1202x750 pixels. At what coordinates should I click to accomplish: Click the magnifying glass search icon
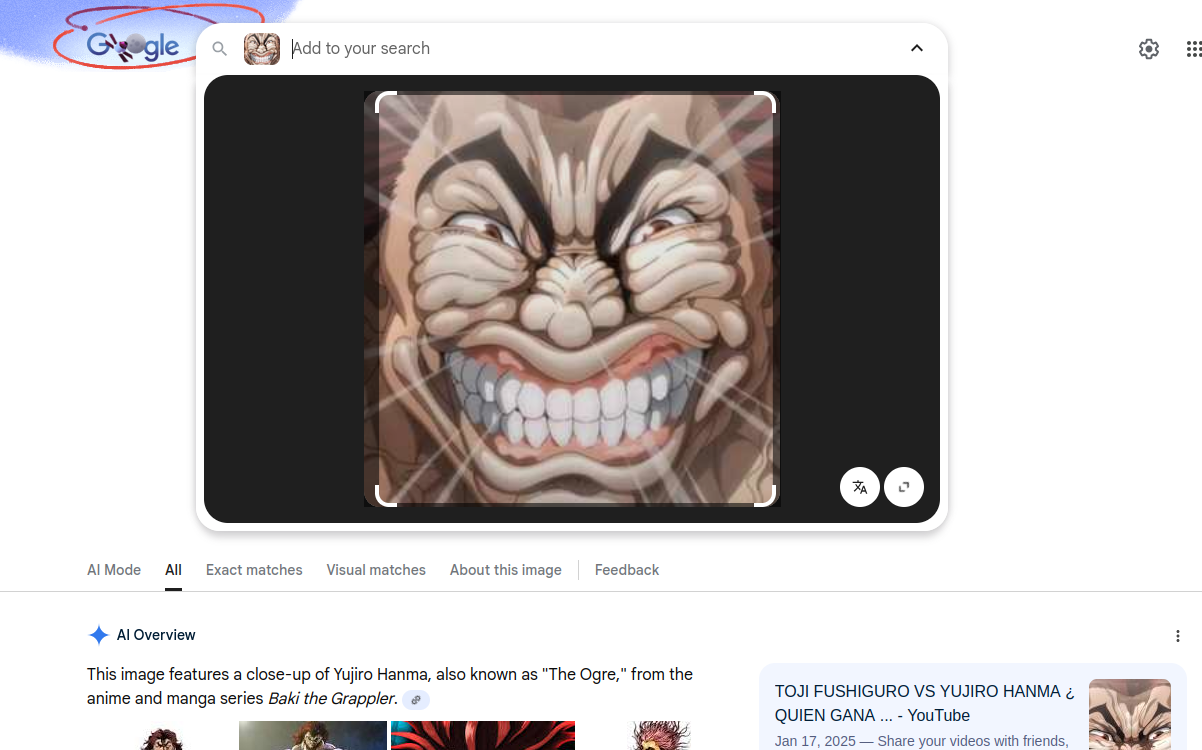[x=220, y=48]
